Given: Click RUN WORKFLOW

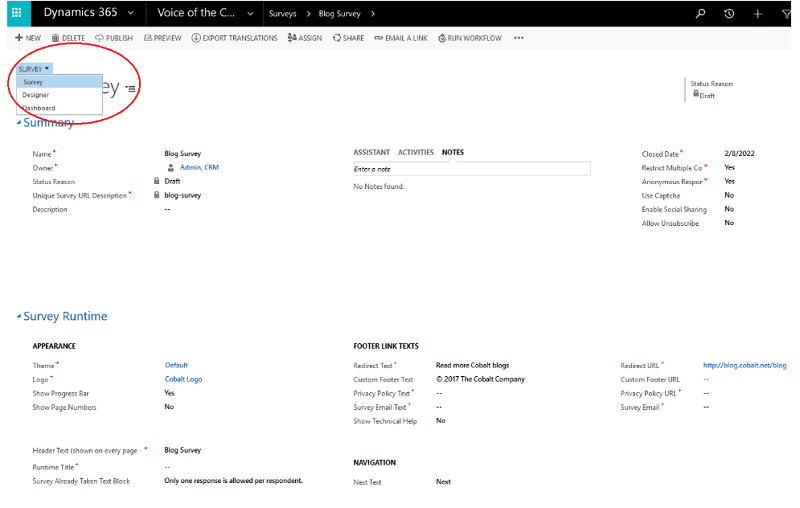Looking at the screenshot, I should (470, 38).
